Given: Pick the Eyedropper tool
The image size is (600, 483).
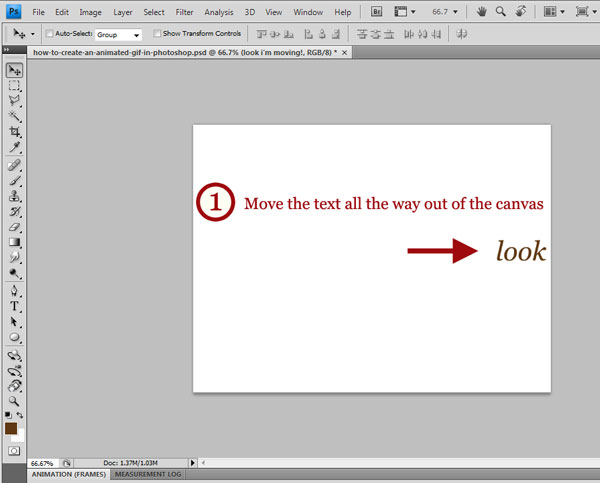Looking at the screenshot, I should [15, 148].
